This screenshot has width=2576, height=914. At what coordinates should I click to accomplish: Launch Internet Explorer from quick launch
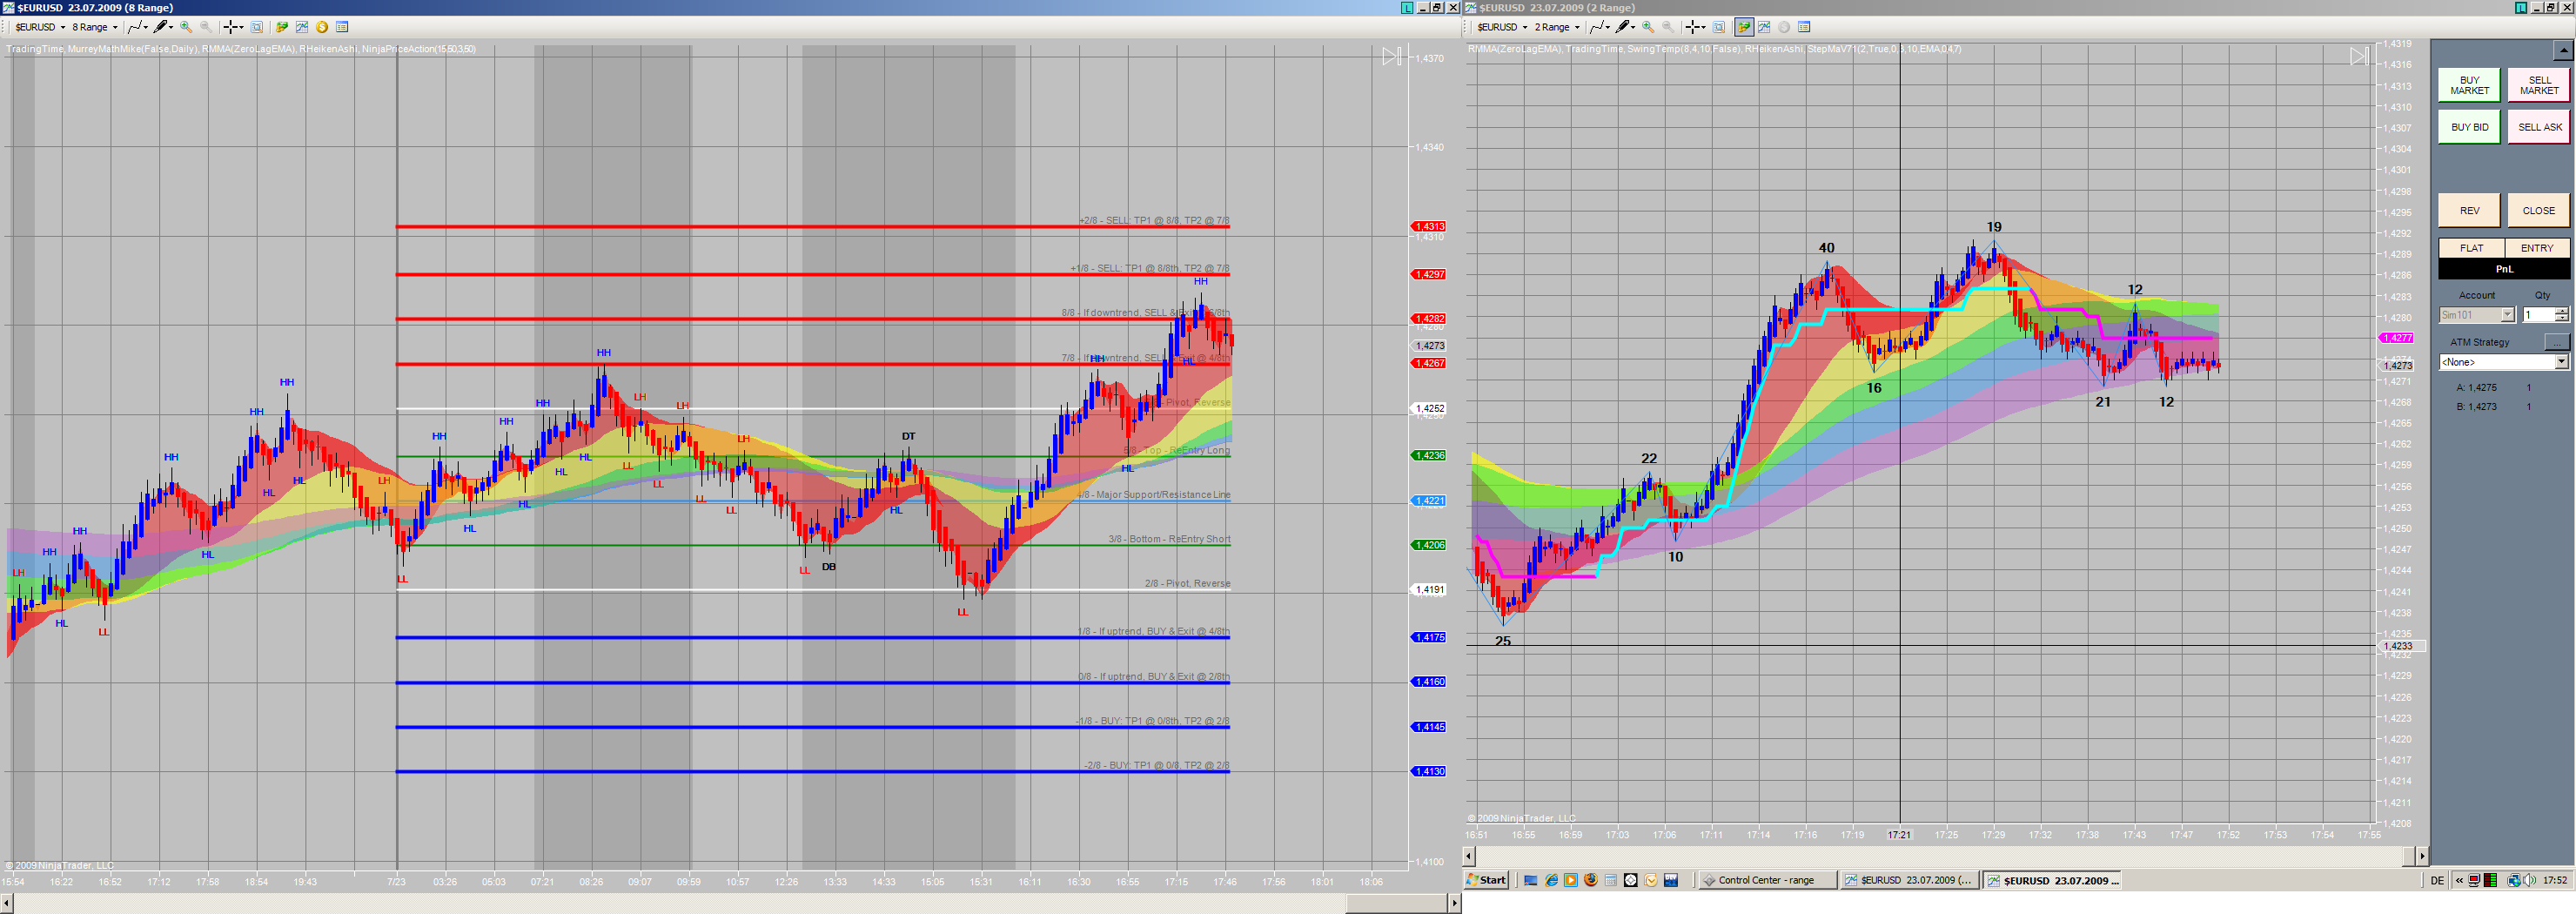(x=1551, y=880)
